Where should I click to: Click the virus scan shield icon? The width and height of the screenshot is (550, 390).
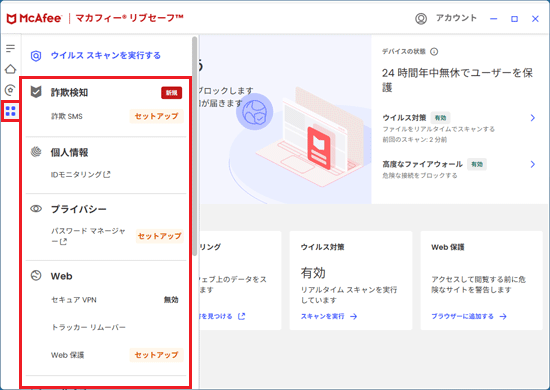(36, 56)
